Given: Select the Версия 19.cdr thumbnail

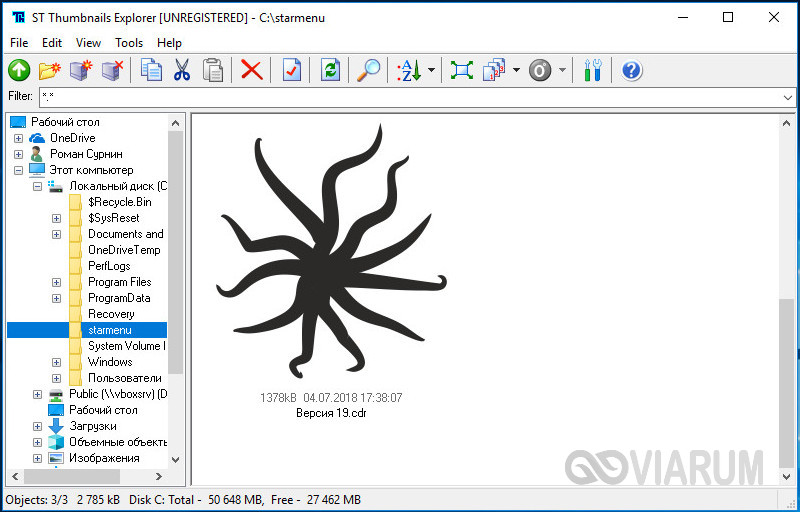Looking at the screenshot, I should pyautogui.click(x=331, y=250).
